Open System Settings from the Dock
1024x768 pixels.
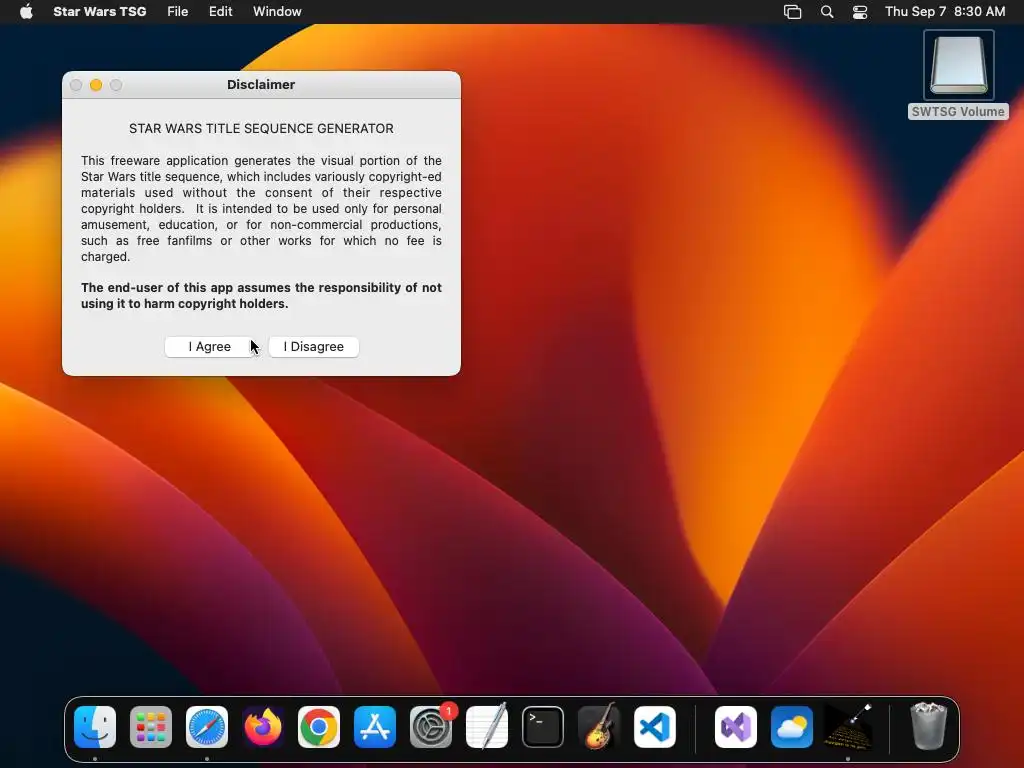coord(431,727)
